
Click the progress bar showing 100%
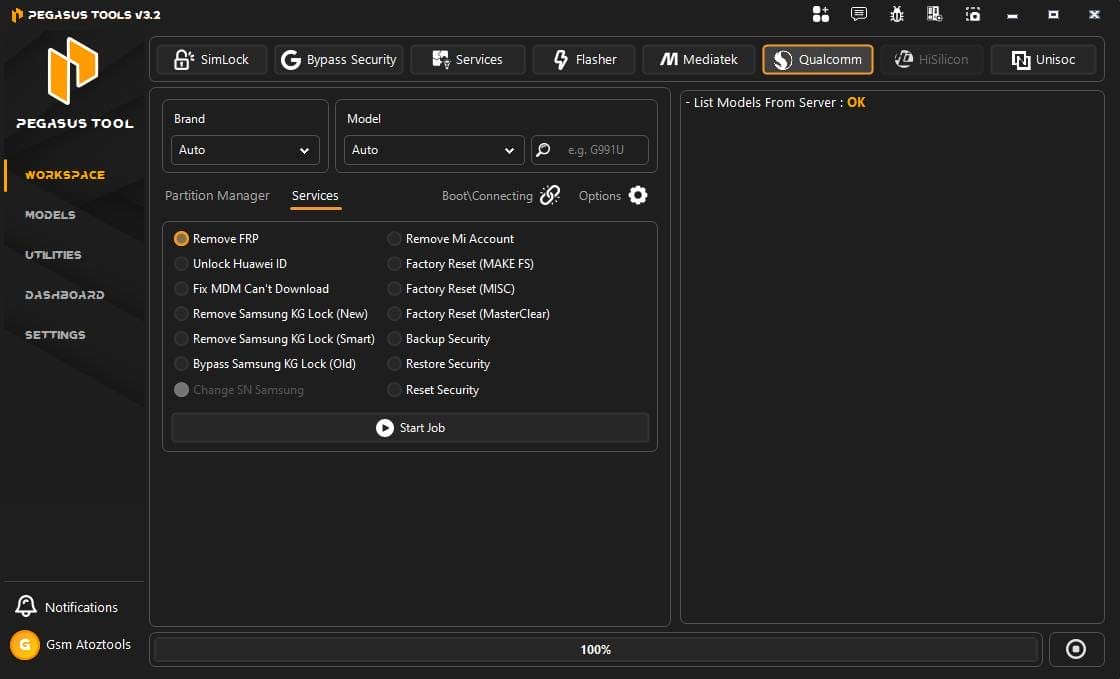[x=595, y=649]
